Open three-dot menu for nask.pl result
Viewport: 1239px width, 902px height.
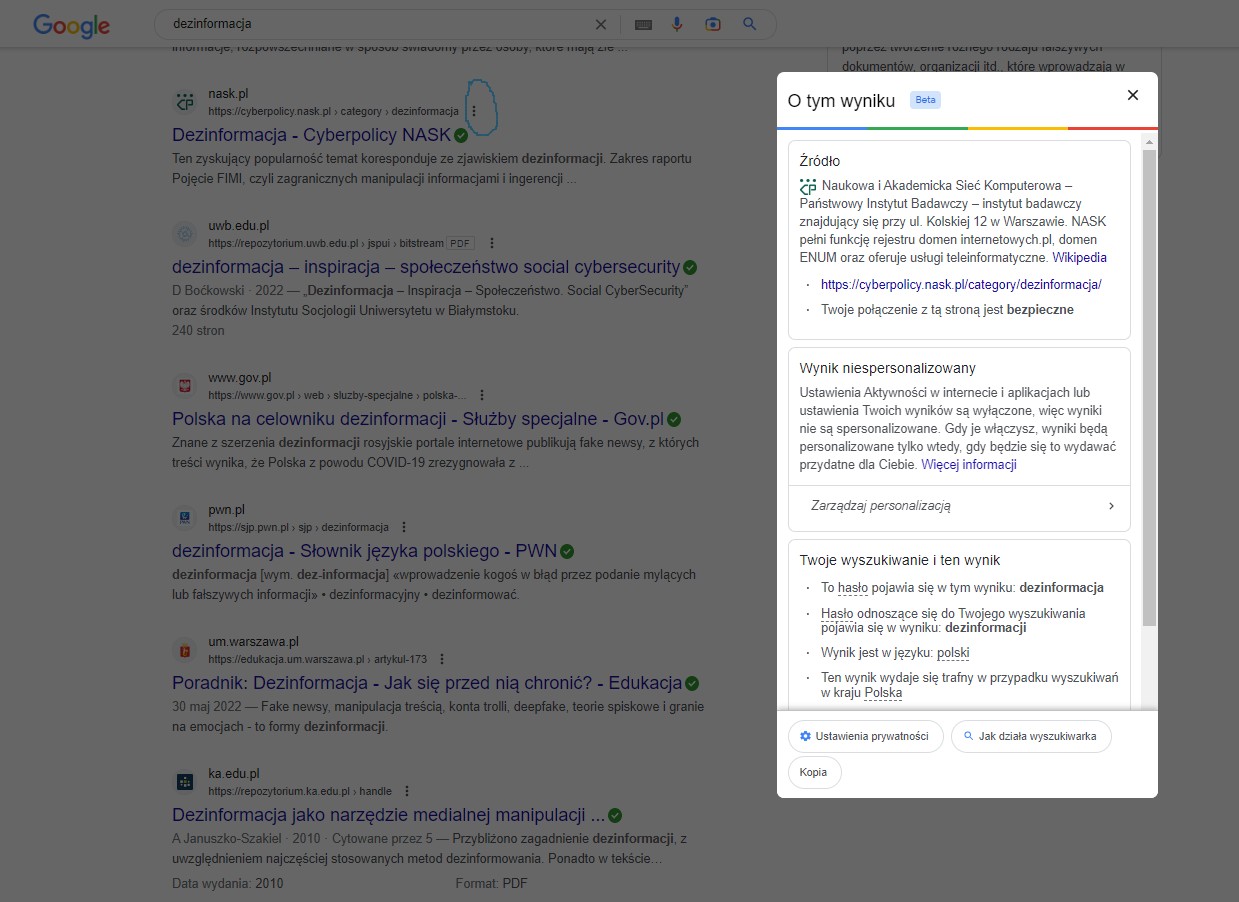point(474,111)
